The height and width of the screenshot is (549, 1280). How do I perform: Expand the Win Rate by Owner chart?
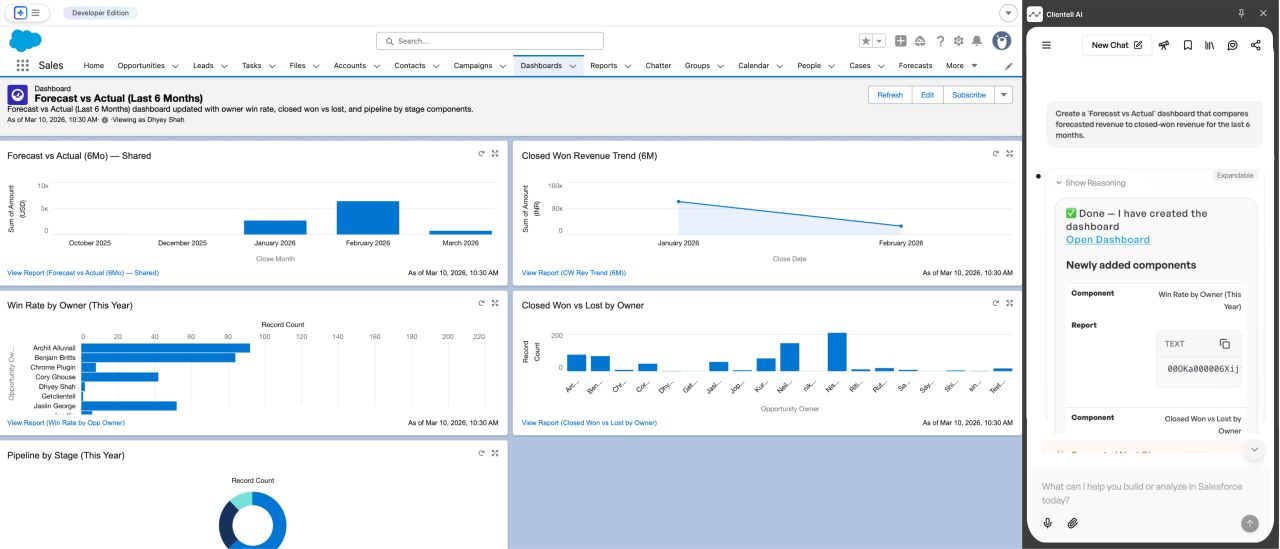pyautogui.click(x=495, y=304)
